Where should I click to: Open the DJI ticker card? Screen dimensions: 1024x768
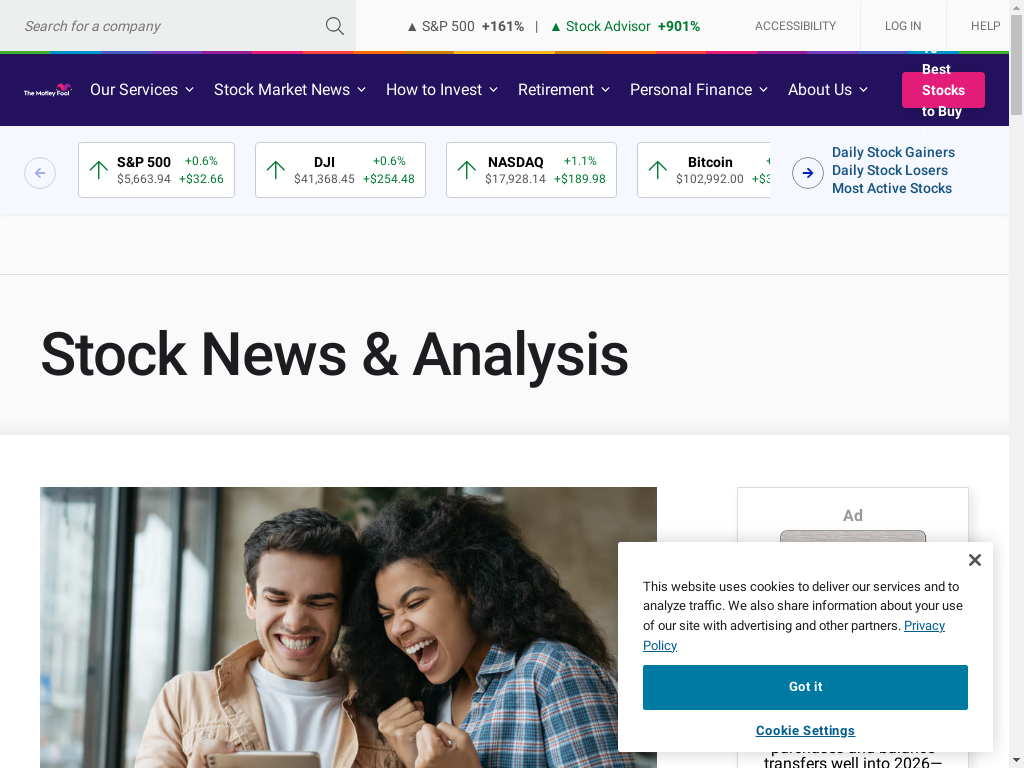(x=340, y=170)
